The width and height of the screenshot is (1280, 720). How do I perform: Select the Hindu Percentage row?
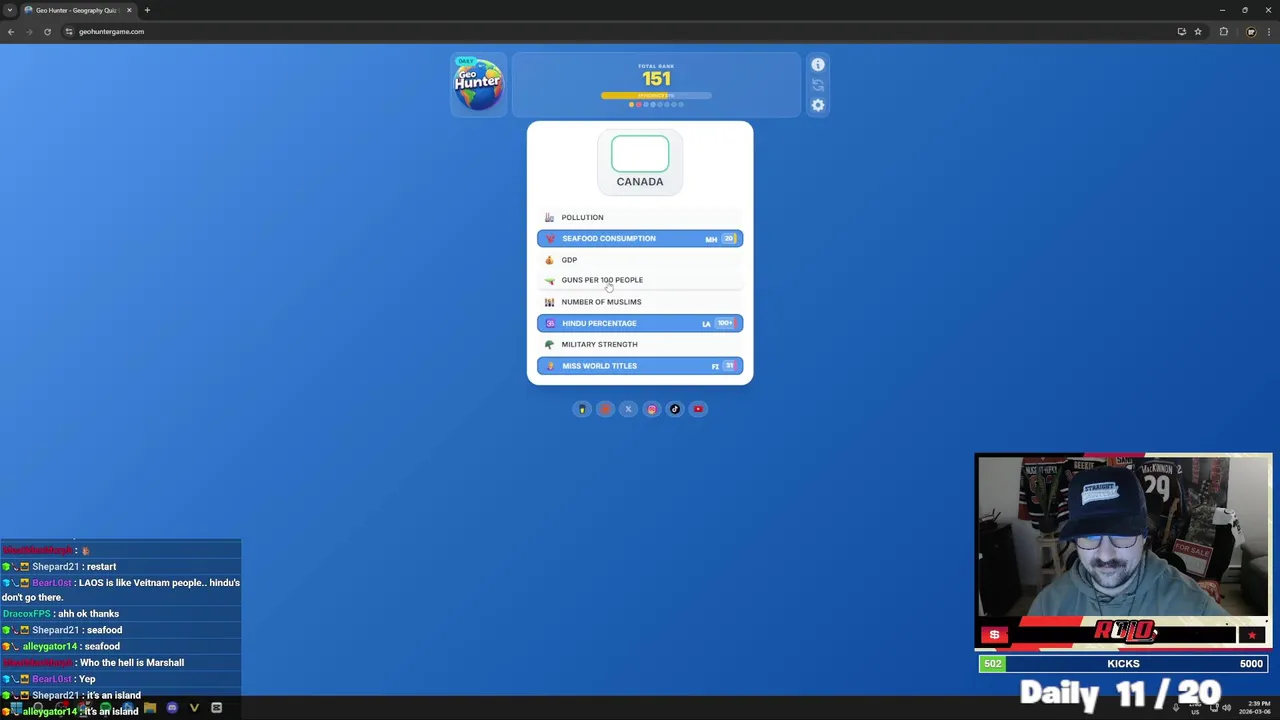pos(640,323)
